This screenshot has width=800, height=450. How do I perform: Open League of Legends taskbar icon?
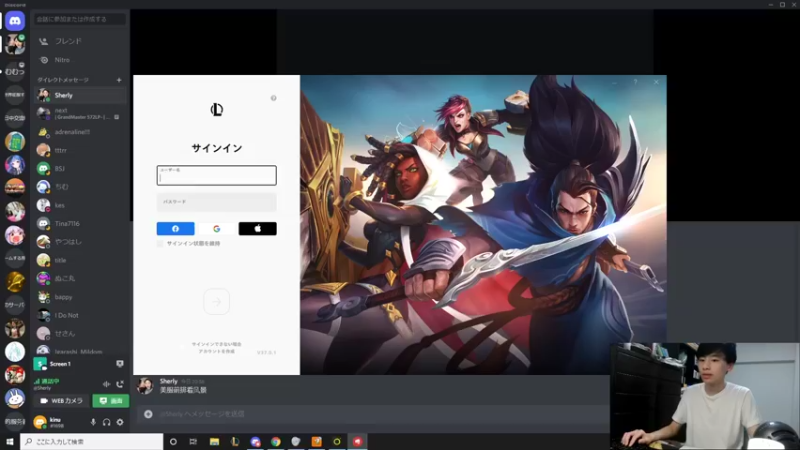click(x=235, y=442)
